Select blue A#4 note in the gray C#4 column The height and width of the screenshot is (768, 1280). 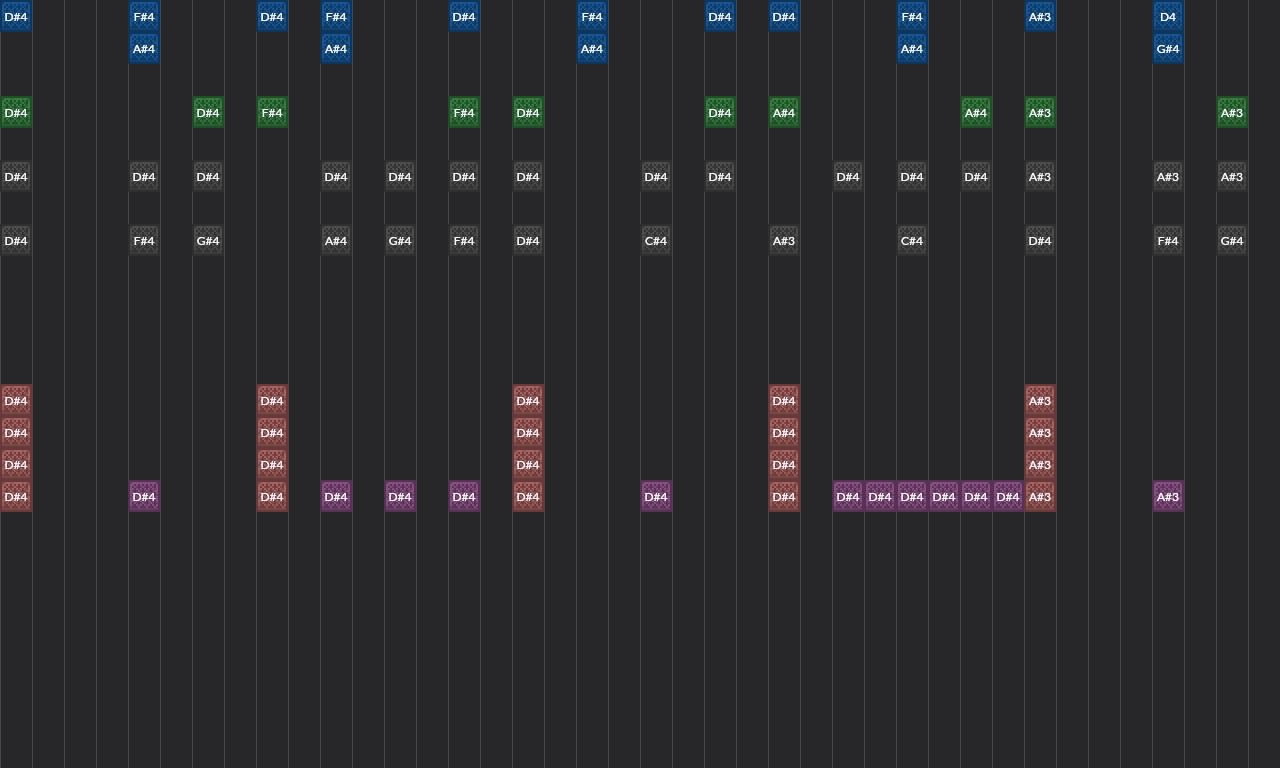click(912, 49)
